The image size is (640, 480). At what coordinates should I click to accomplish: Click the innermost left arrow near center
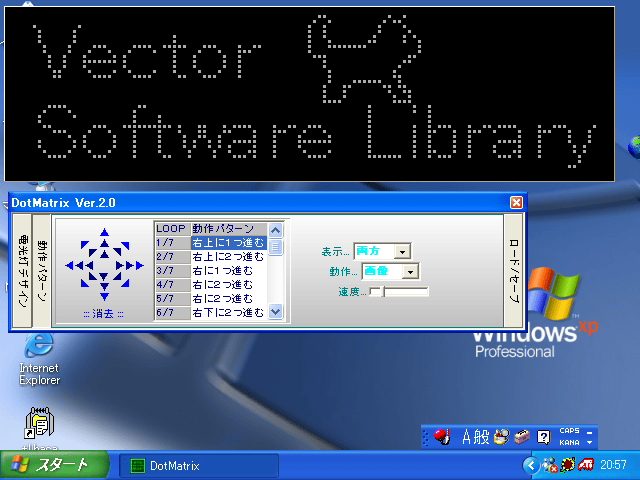click(89, 265)
